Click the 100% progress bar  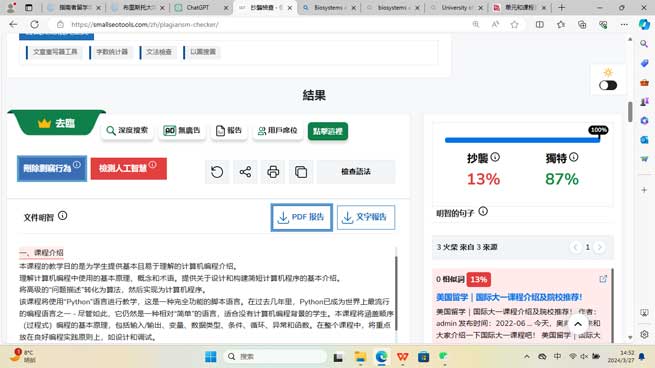point(522,140)
